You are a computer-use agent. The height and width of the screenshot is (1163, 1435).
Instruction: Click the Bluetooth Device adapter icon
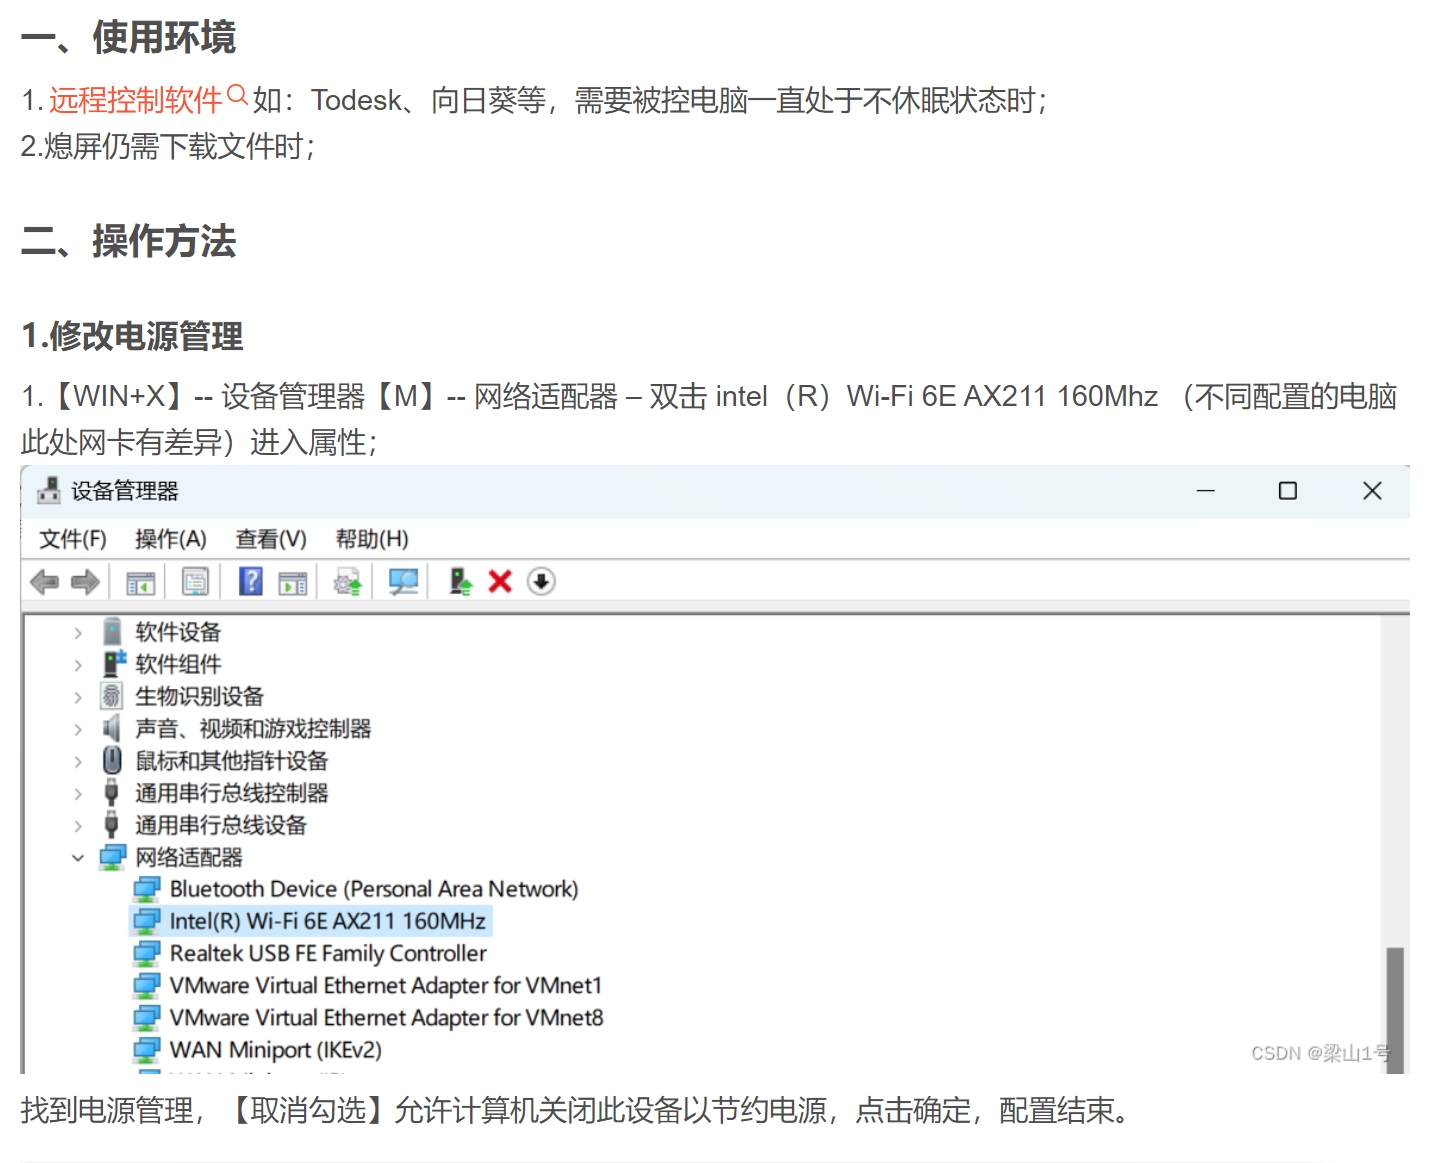147,889
